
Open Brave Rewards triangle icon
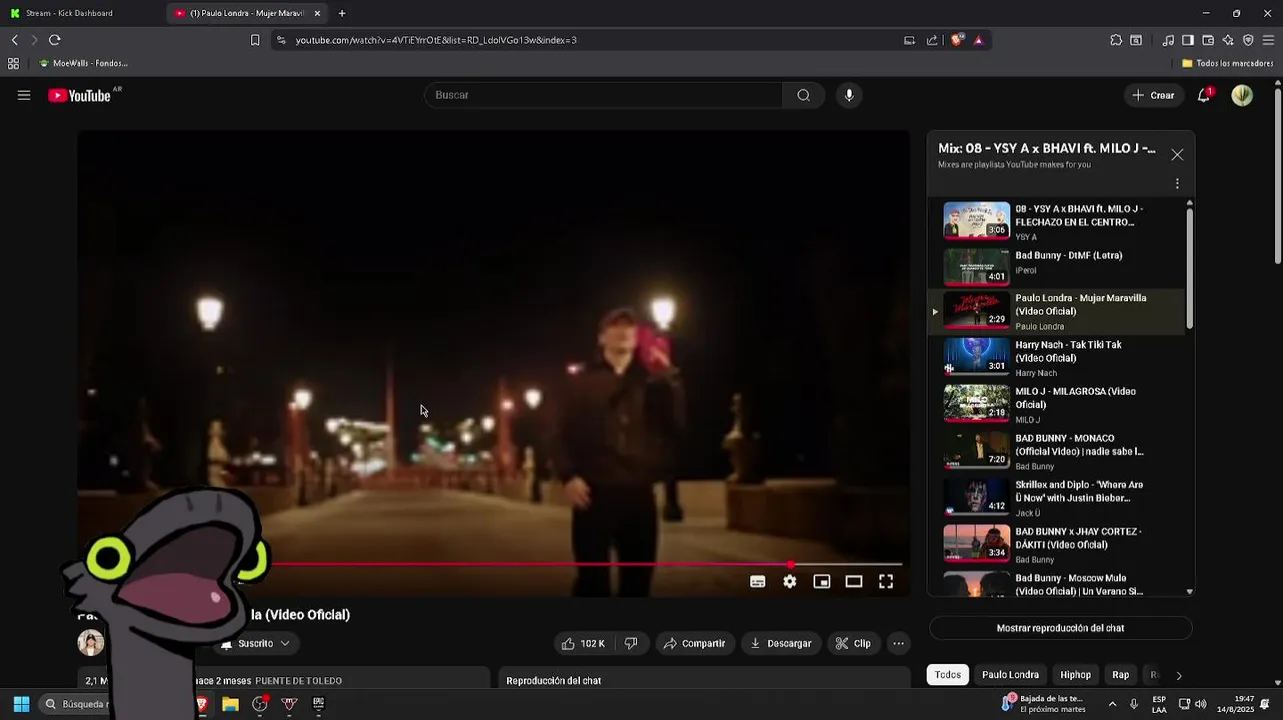click(x=978, y=40)
